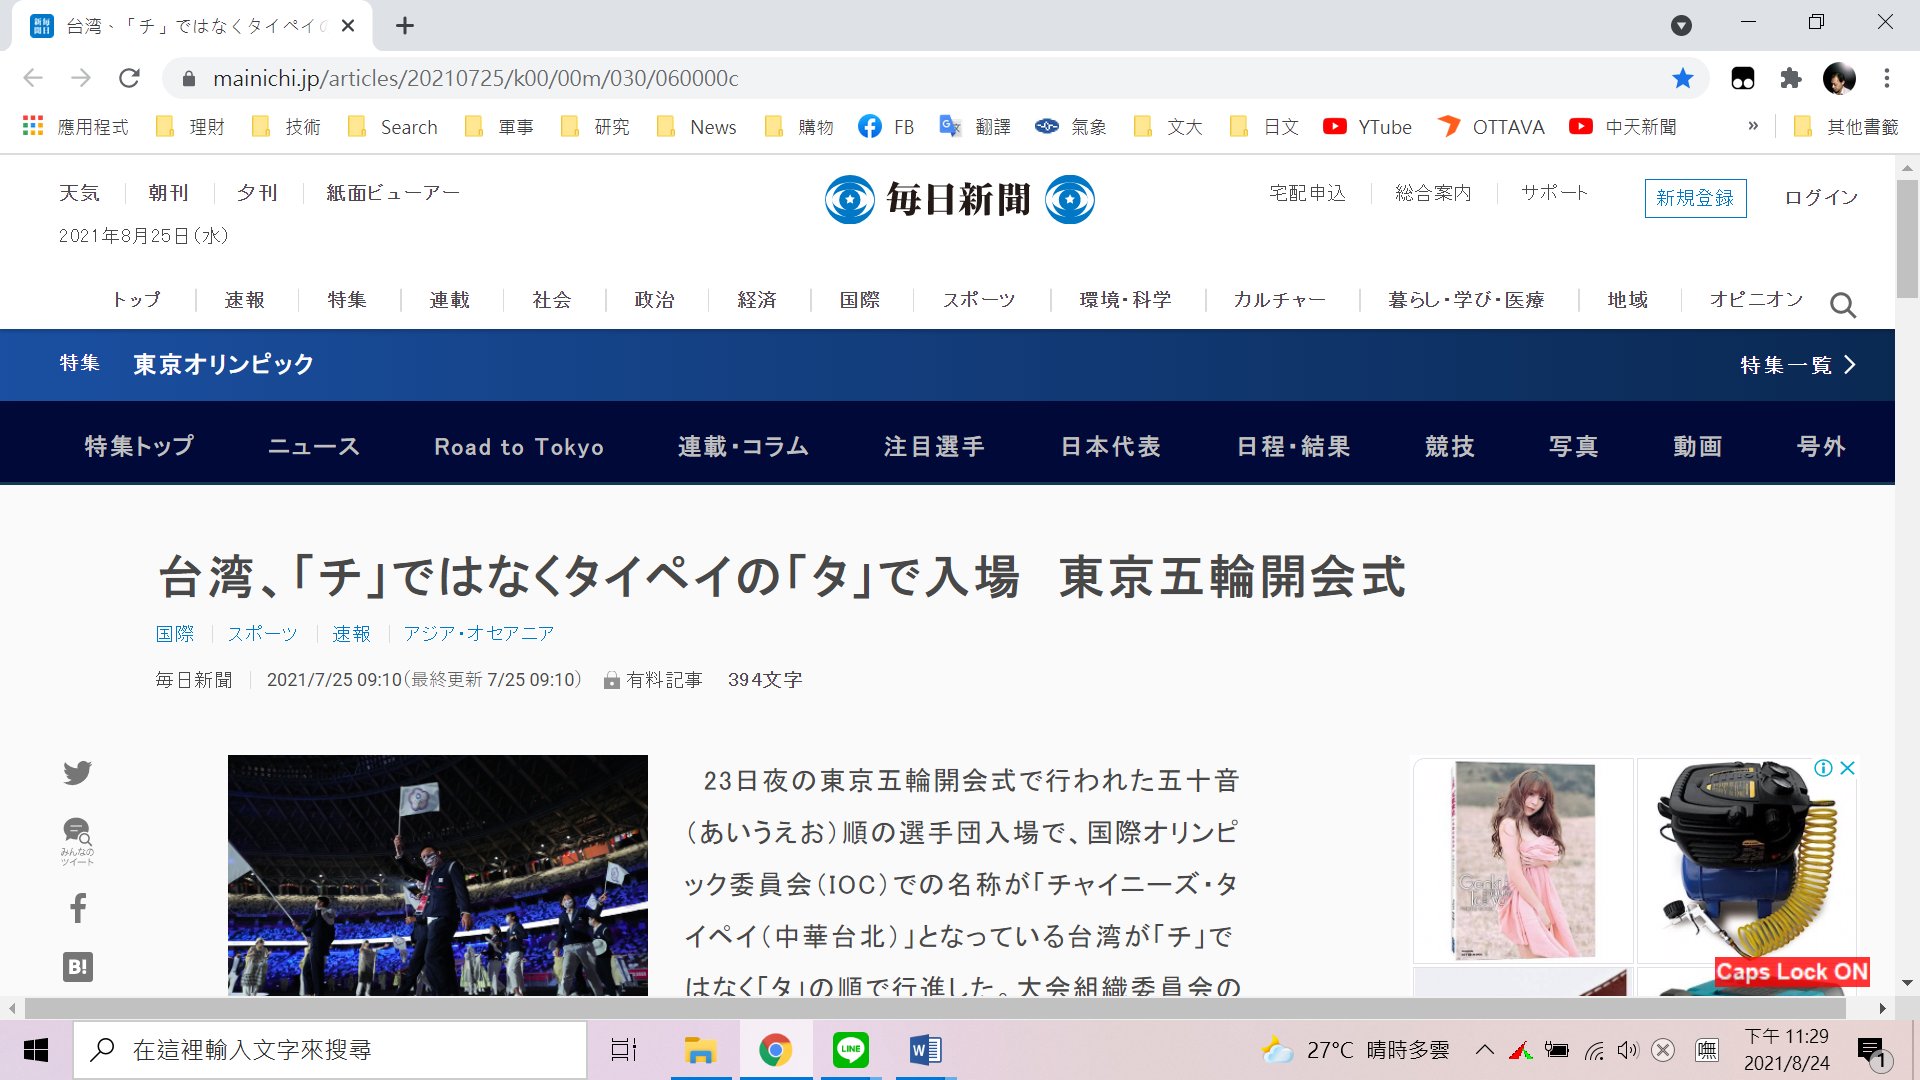Click the Olympic ceremony article photo
This screenshot has width=1920, height=1080.
tap(438, 875)
